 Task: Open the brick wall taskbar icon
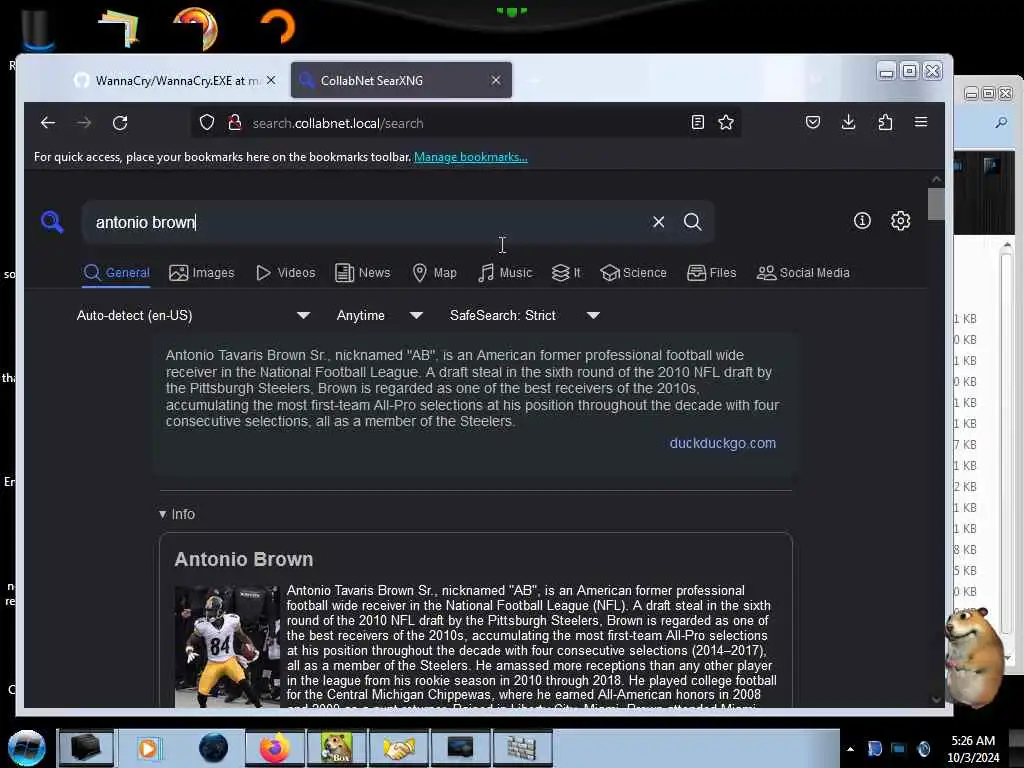pyautogui.click(x=522, y=748)
